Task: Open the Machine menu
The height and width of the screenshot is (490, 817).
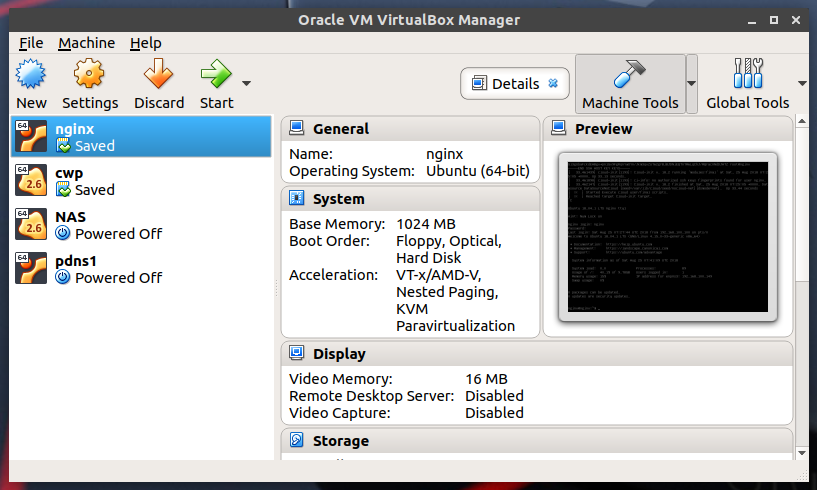Action: click(86, 43)
